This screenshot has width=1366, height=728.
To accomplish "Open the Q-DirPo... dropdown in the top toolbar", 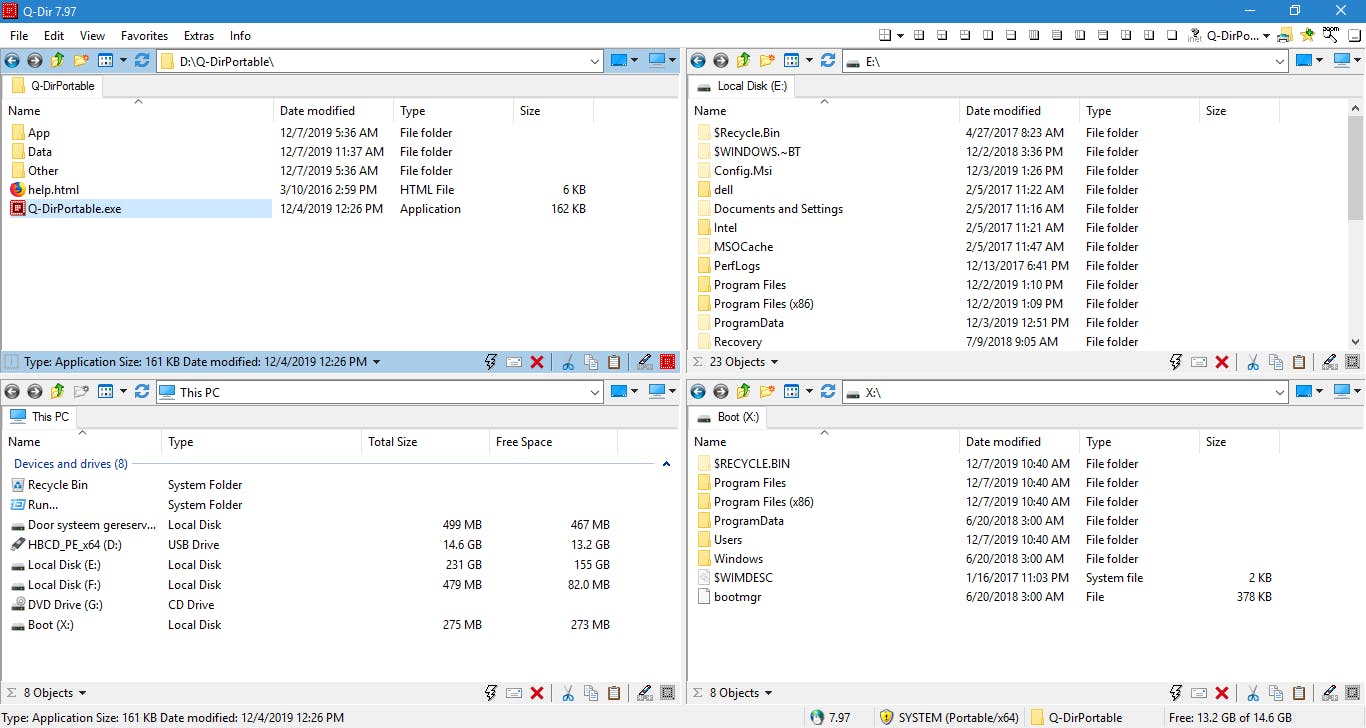I will coord(1266,35).
